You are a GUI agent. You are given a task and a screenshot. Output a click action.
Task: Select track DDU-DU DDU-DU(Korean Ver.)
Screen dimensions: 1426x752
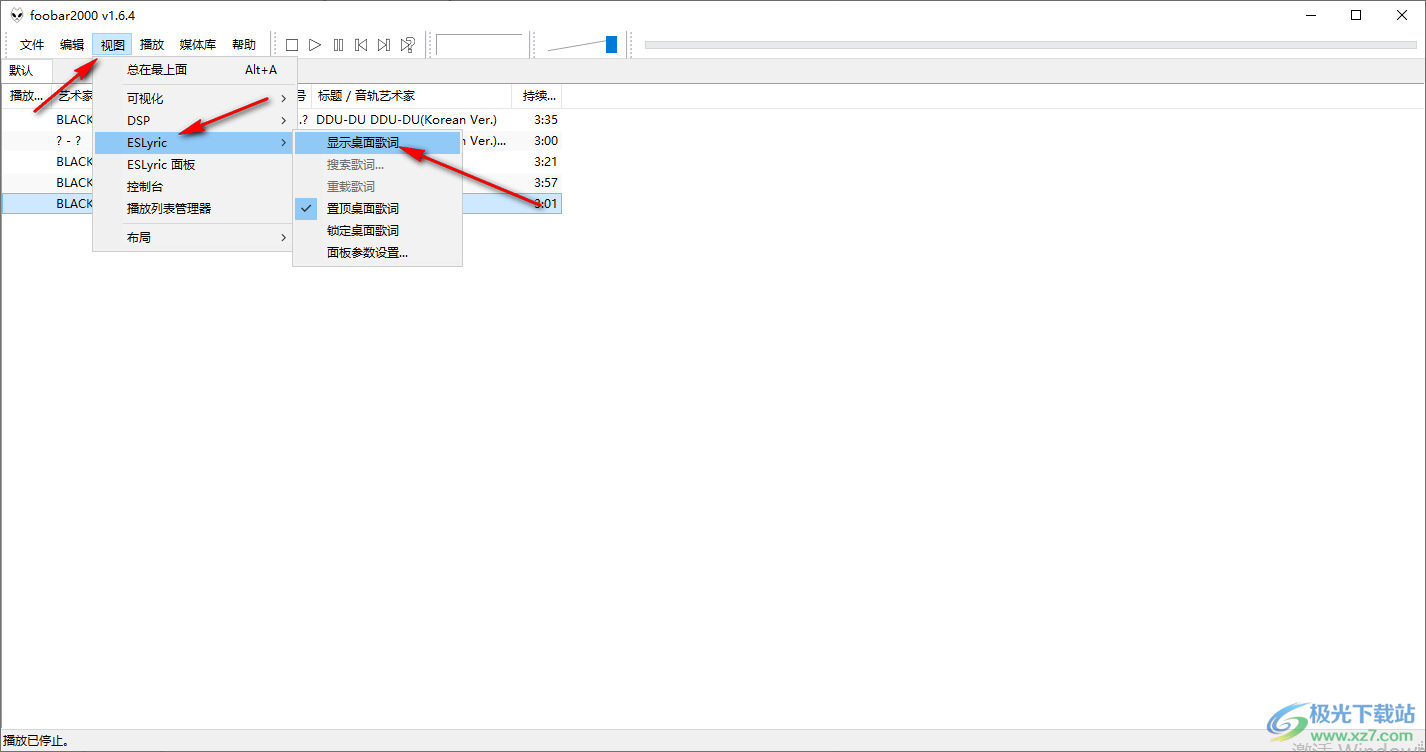click(x=406, y=120)
